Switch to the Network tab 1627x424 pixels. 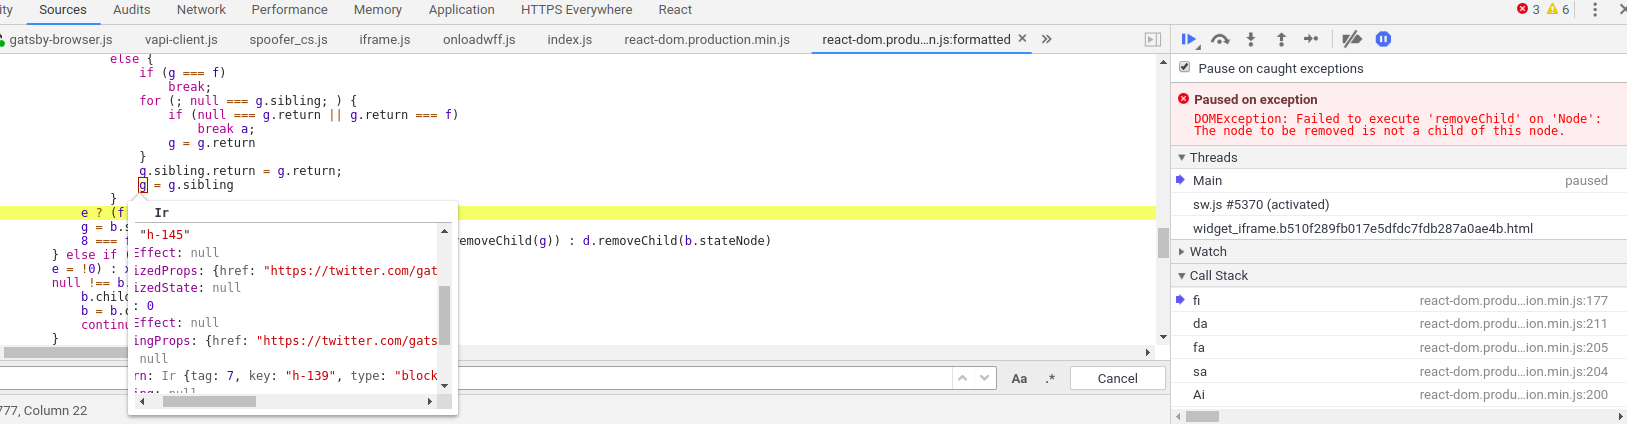coord(201,10)
